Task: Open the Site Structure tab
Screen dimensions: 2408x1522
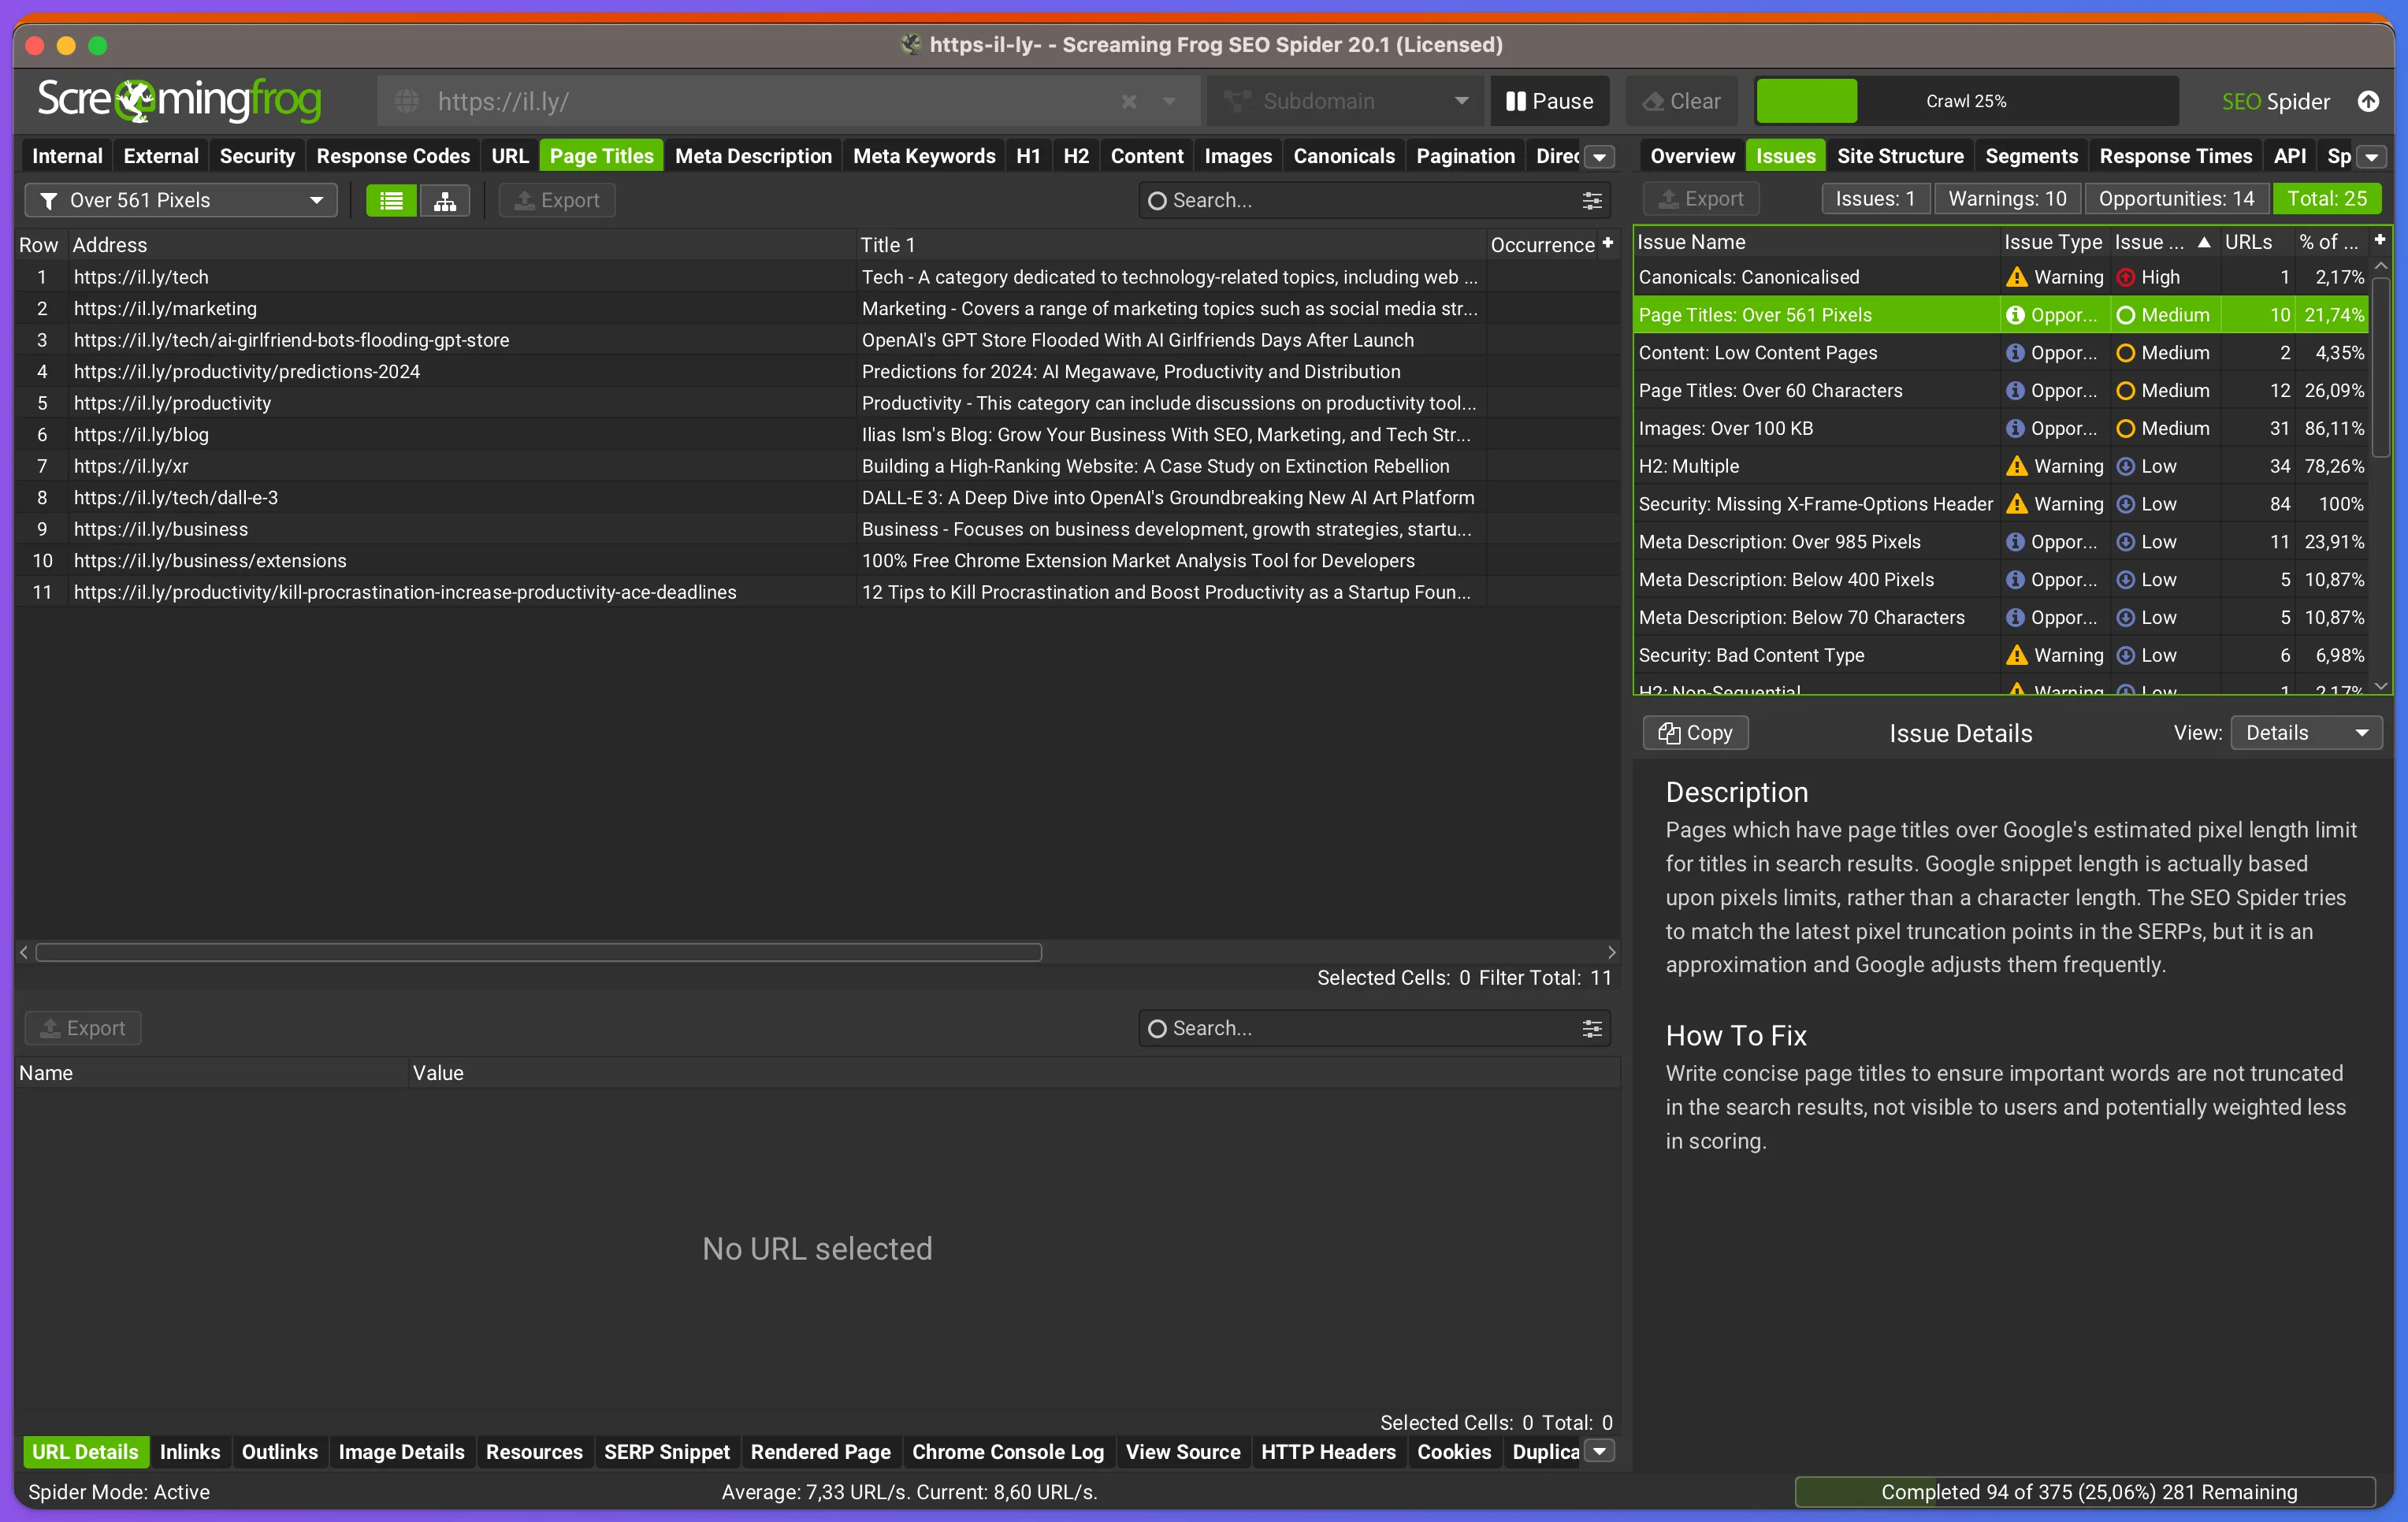Action: [1900, 156]
